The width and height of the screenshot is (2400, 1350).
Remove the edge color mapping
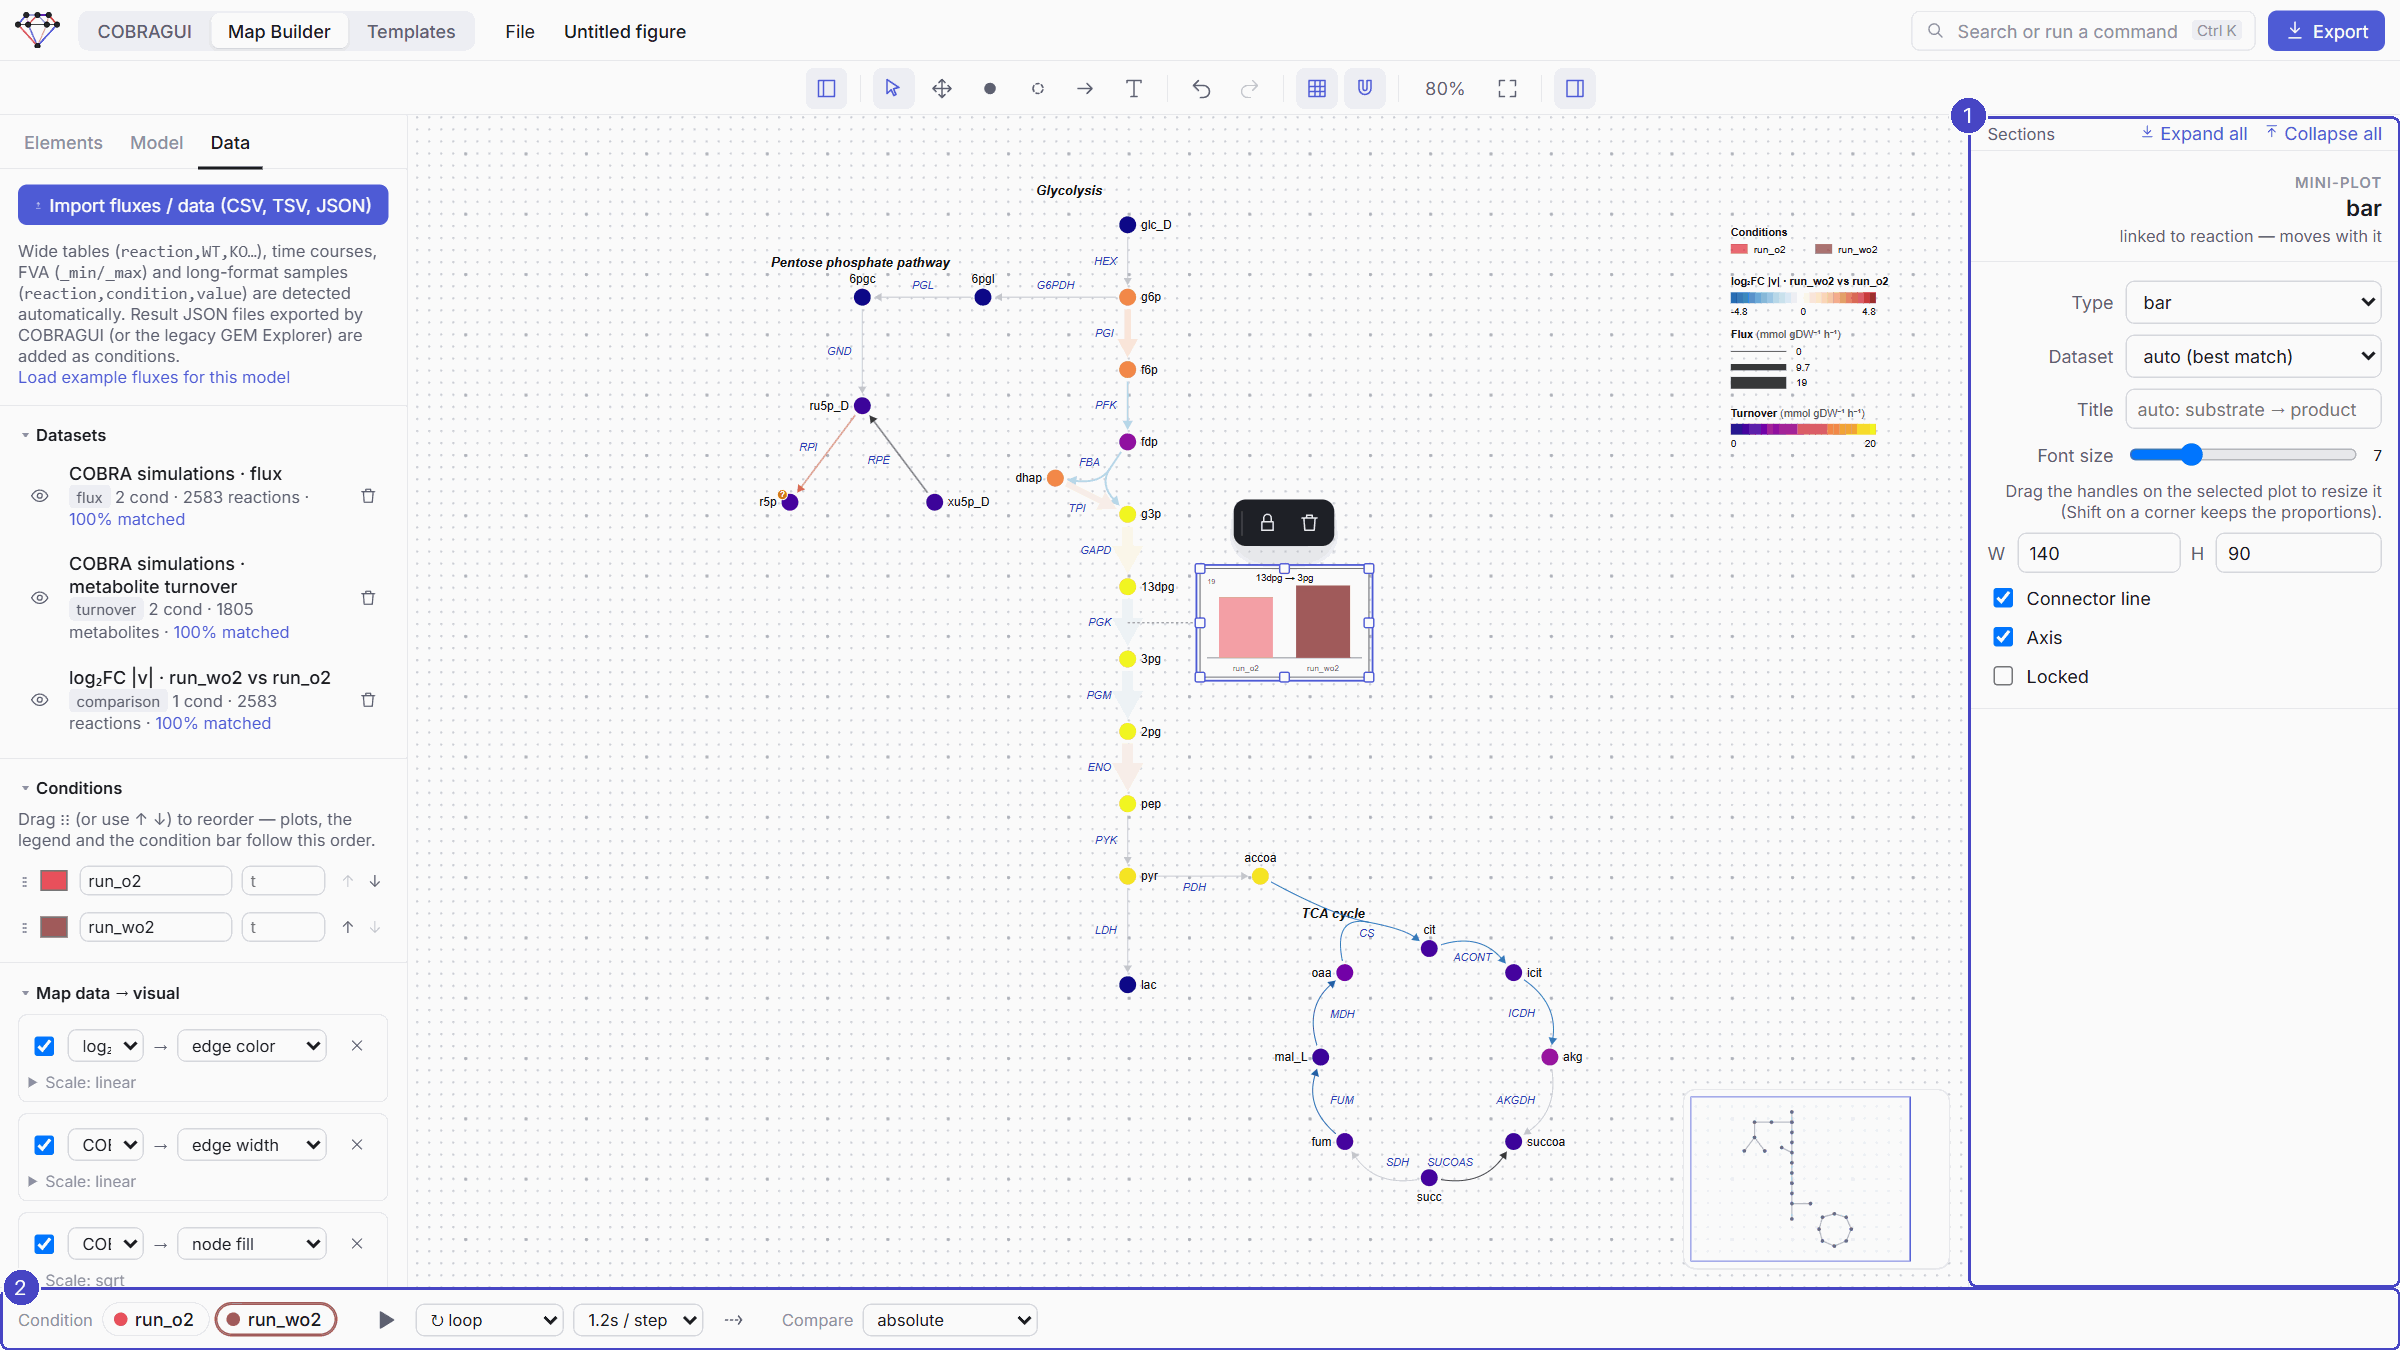pos(357,1046)
